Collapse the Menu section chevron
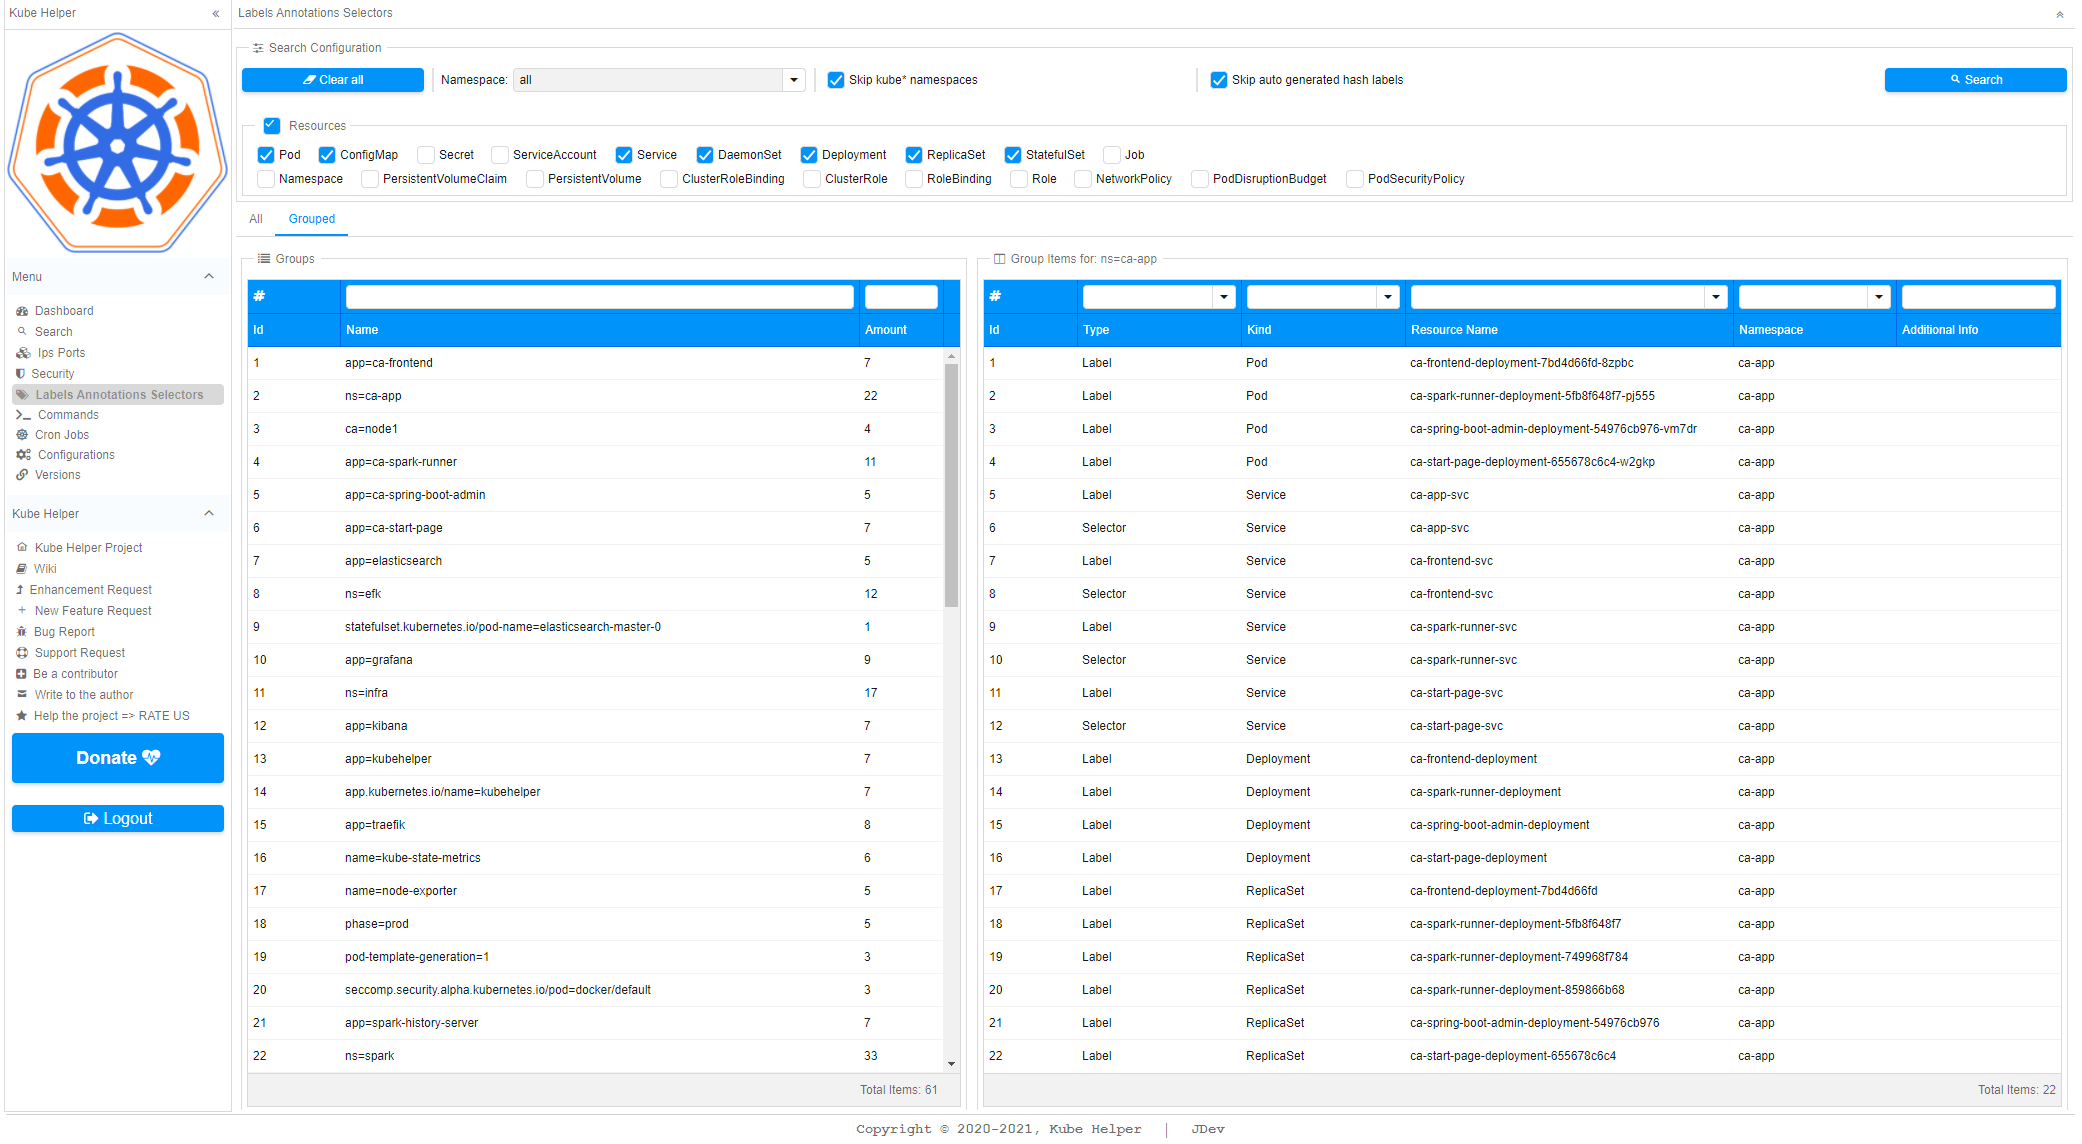 click(209, 277)
